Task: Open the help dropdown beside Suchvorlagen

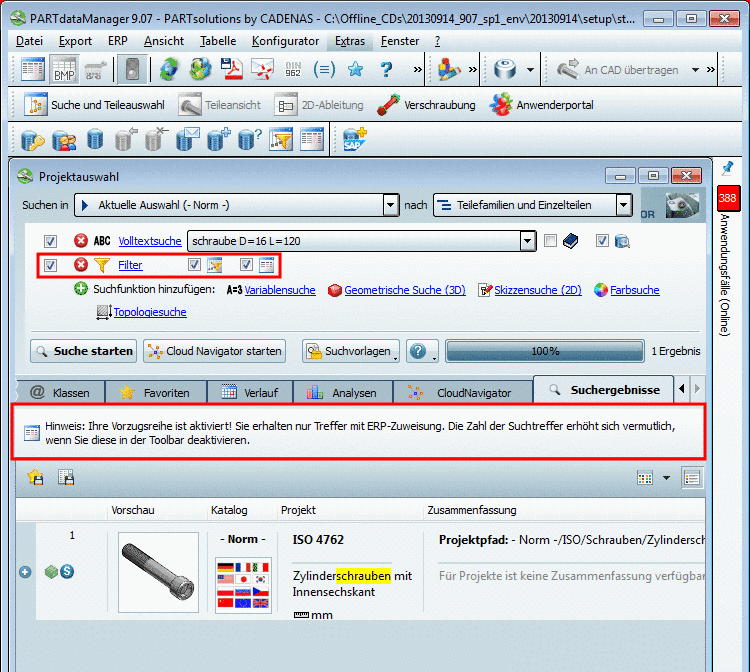Action: pos(422,351)
